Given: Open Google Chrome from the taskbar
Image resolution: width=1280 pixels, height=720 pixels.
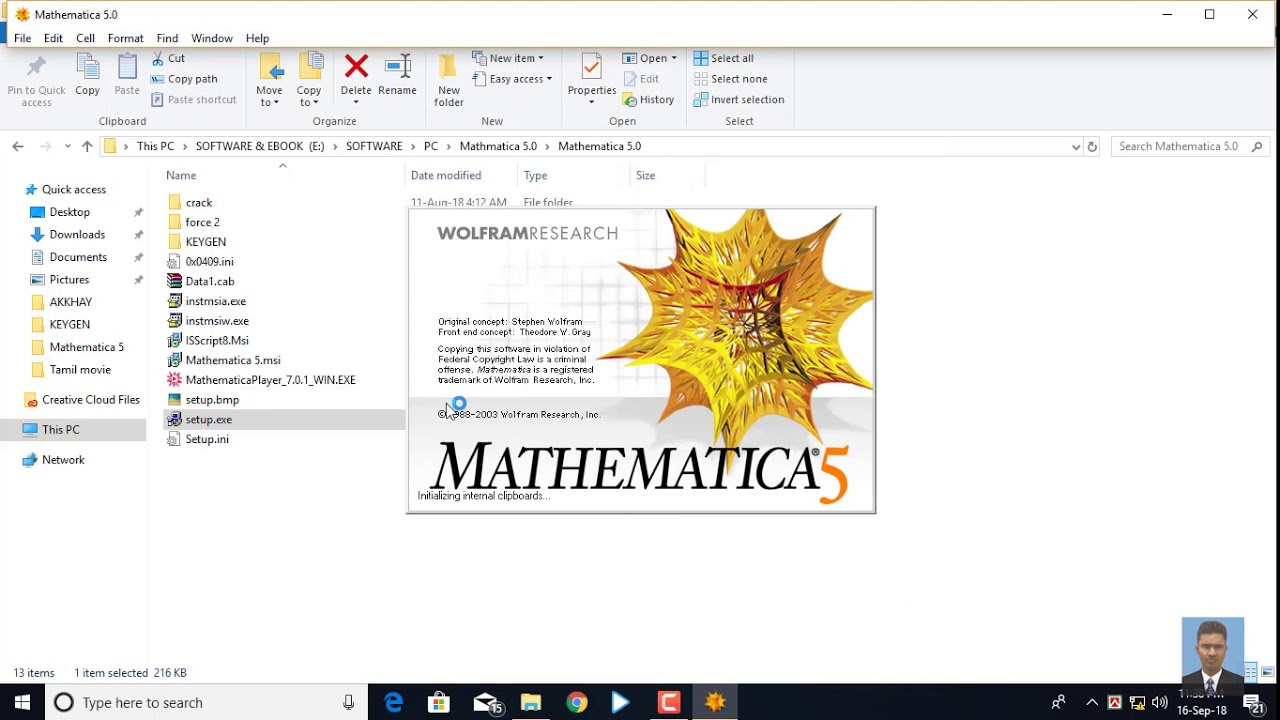Looking at the screenshot, I should click(x=577, y=703).
